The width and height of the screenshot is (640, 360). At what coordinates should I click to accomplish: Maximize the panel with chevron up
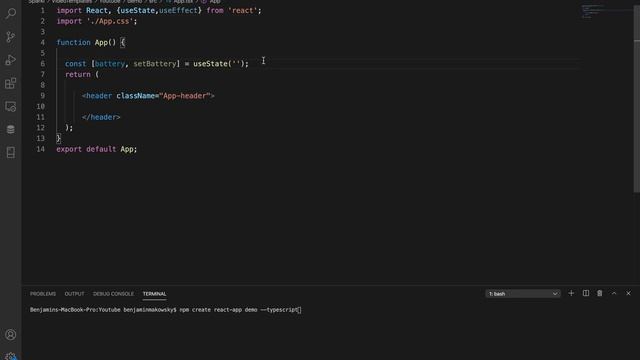coord(614,293)
